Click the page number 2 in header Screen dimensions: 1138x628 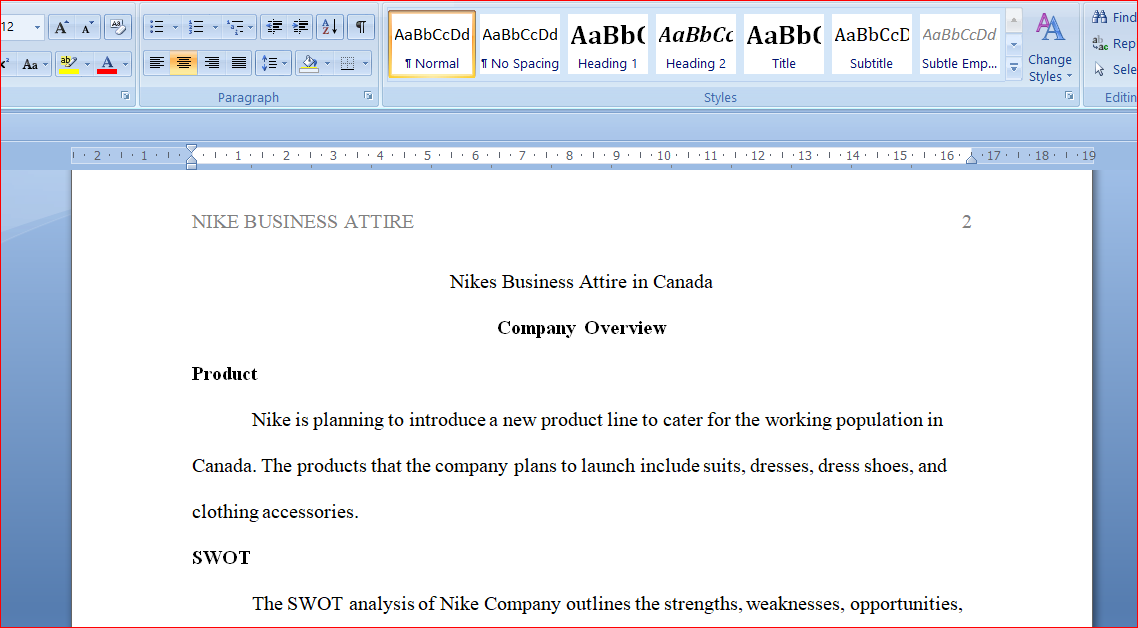pyautogui.click(x=966, y=221)
